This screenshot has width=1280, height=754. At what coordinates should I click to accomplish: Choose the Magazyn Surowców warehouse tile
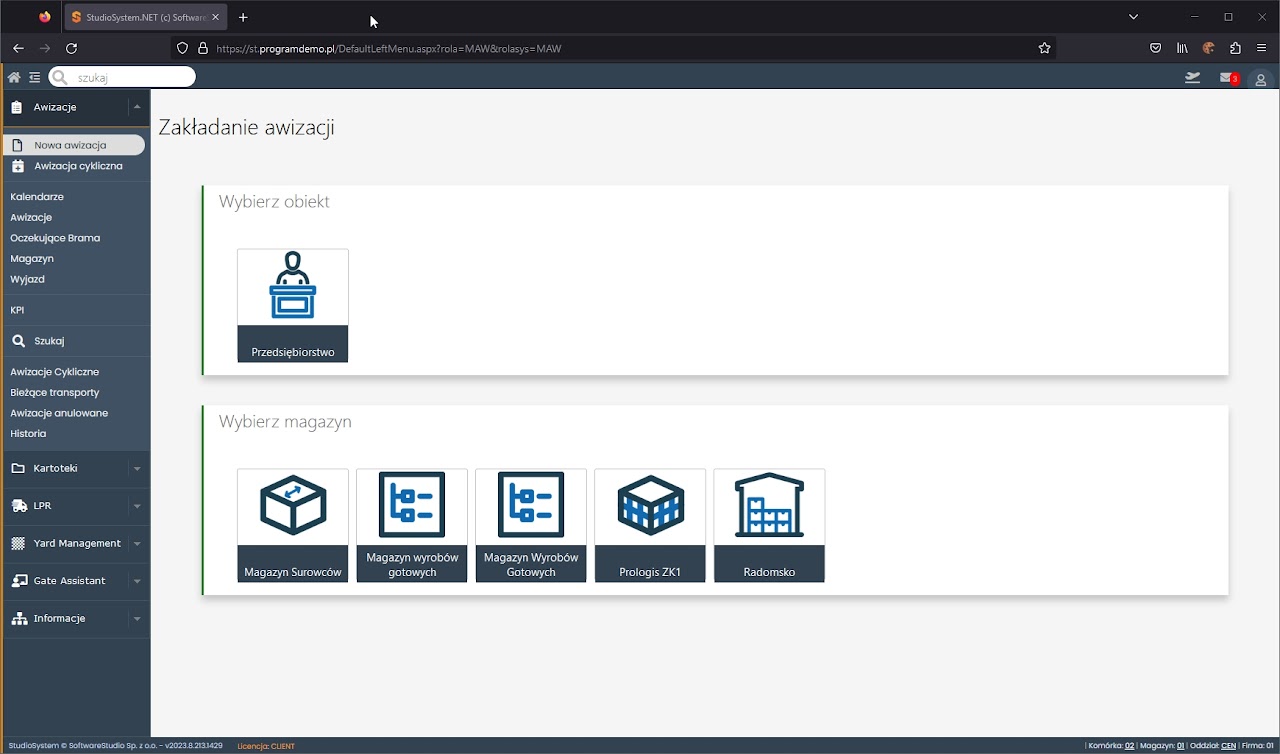click(292, 525)
